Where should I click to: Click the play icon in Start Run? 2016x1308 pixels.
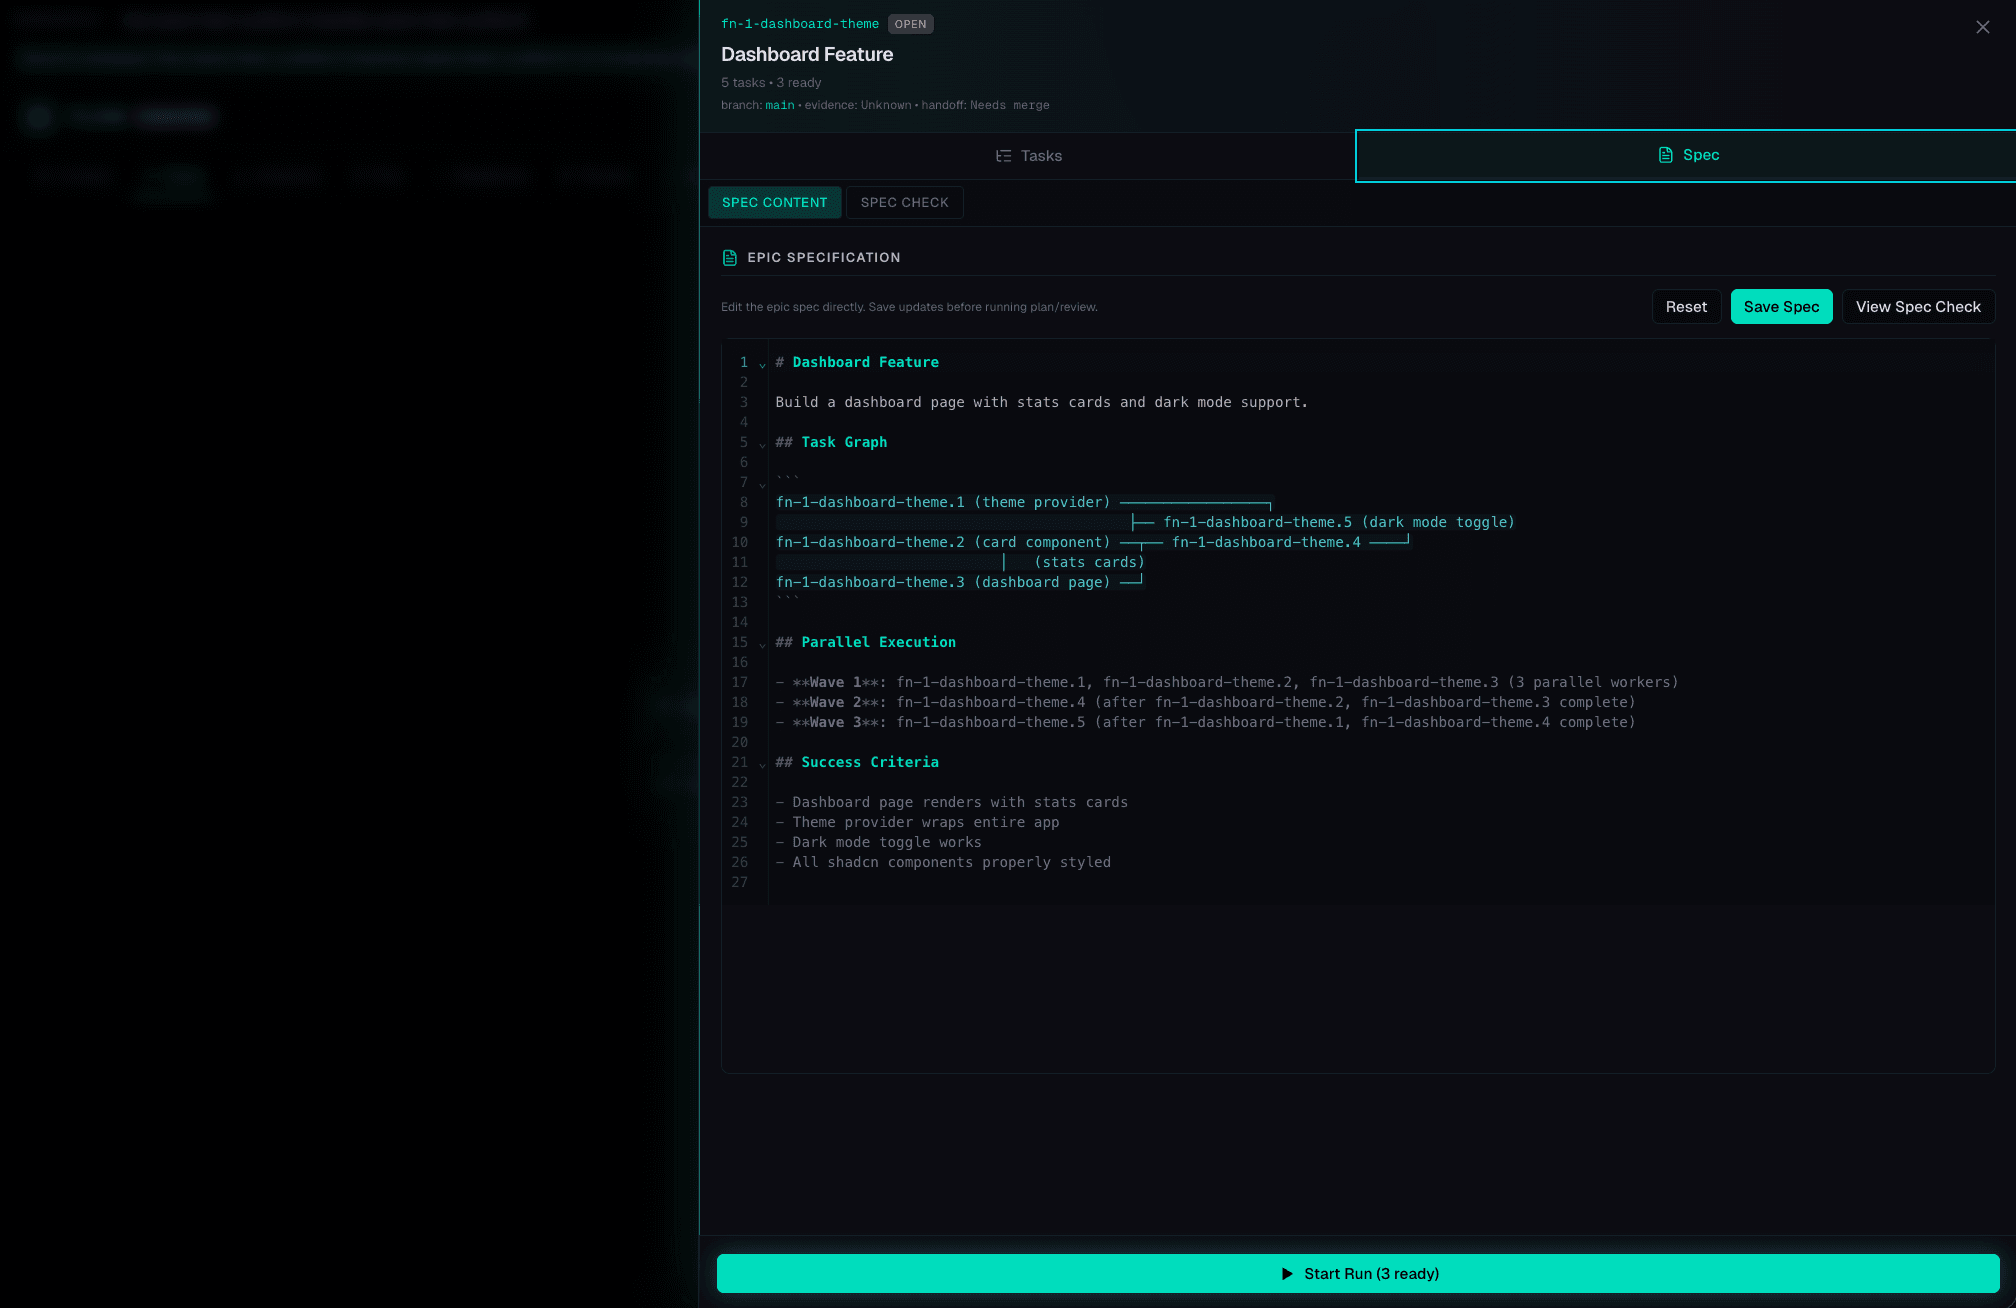point(1287,1273)
